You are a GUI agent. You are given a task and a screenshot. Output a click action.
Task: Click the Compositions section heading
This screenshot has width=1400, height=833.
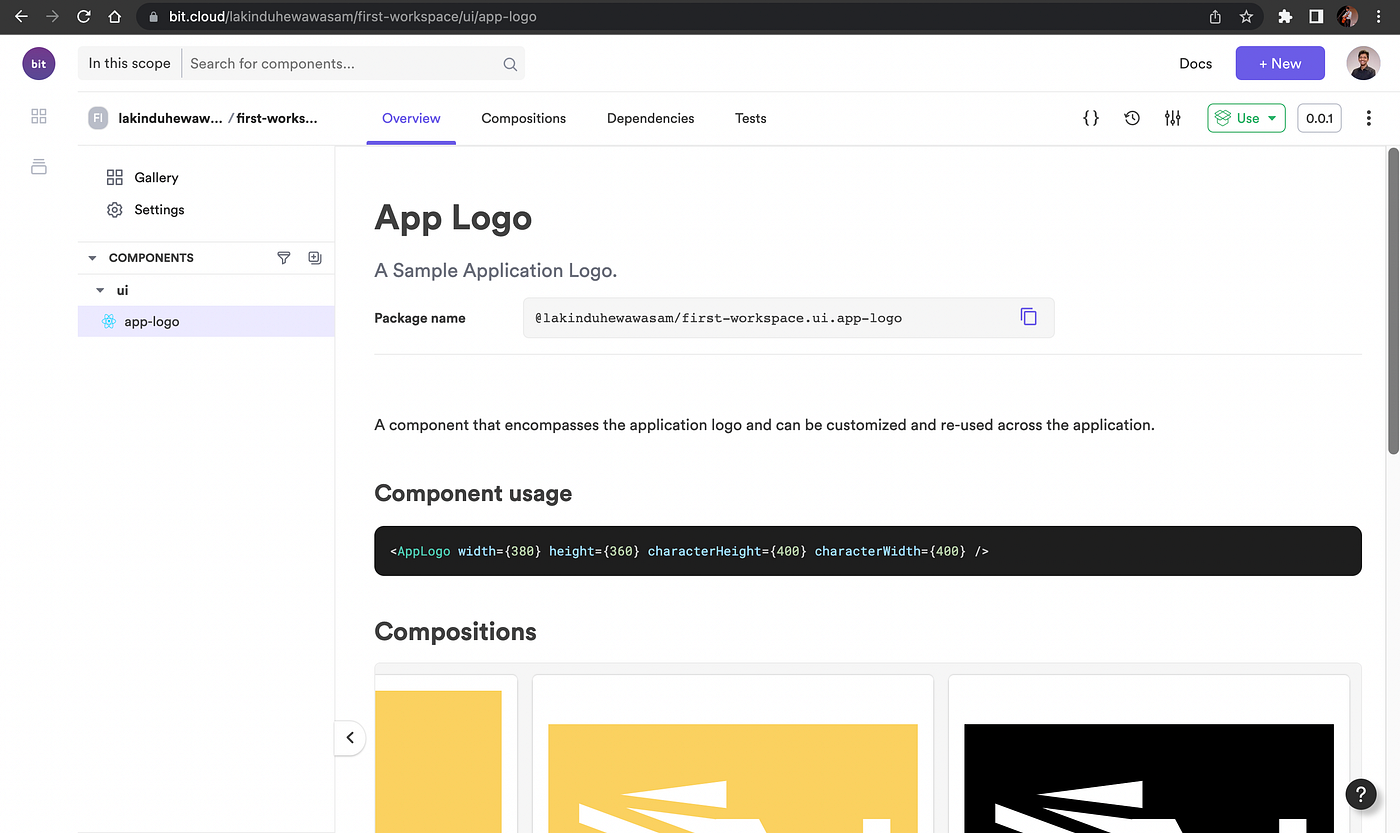455,632
